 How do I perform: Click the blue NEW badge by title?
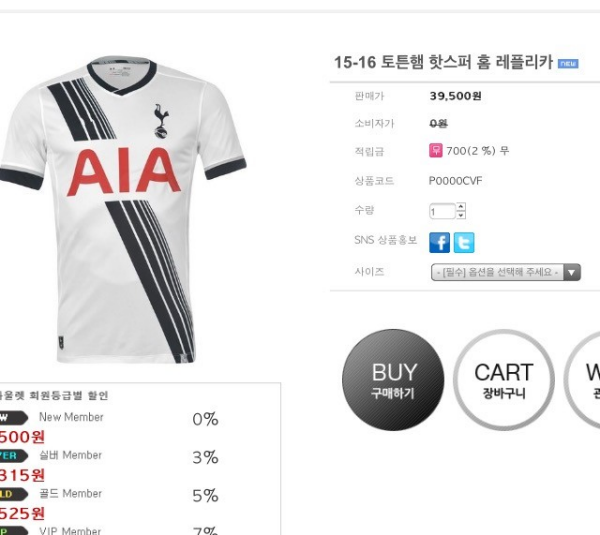(568, 64)
